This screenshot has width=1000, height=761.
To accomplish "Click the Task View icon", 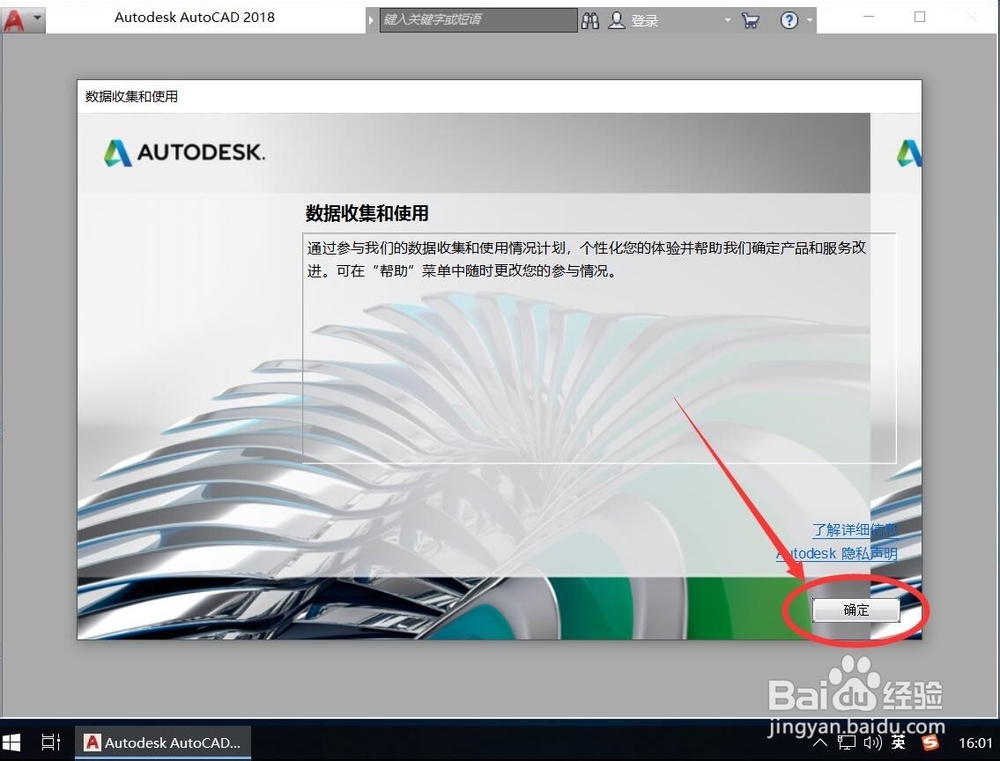I will point(50,742).
